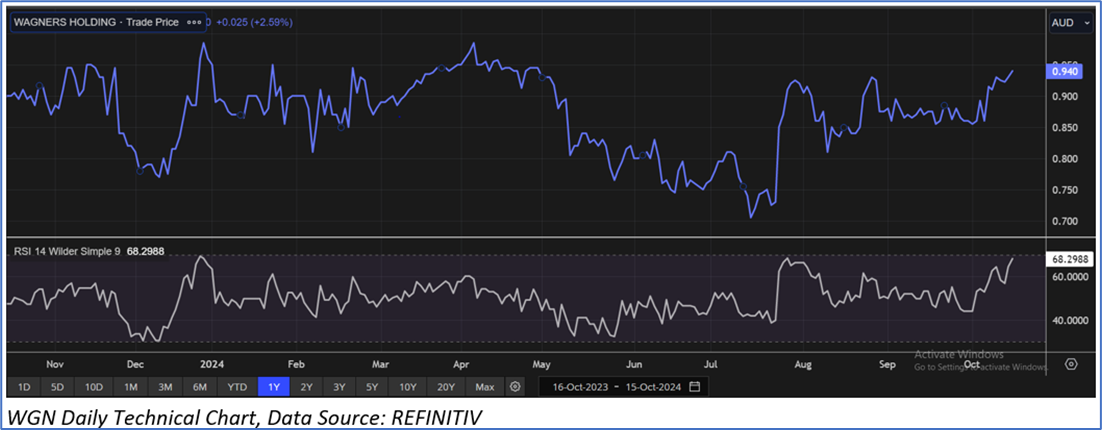The height and width of the screenshot is (430, 1102).
Task: Switch to YTD time range
Action: (238, 386)
